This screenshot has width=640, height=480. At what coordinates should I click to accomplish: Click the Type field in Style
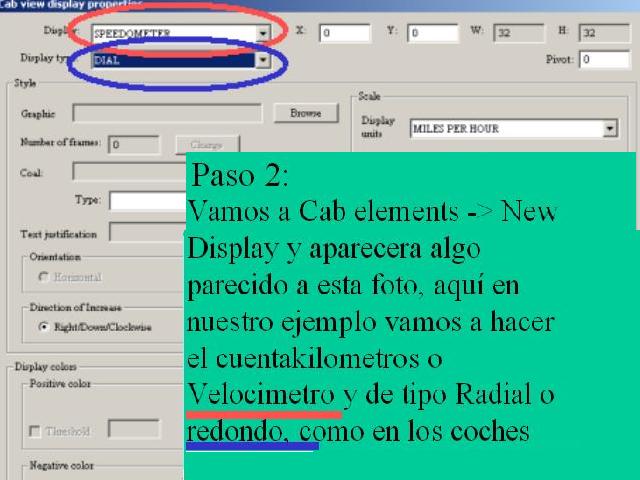pos(147,200)
